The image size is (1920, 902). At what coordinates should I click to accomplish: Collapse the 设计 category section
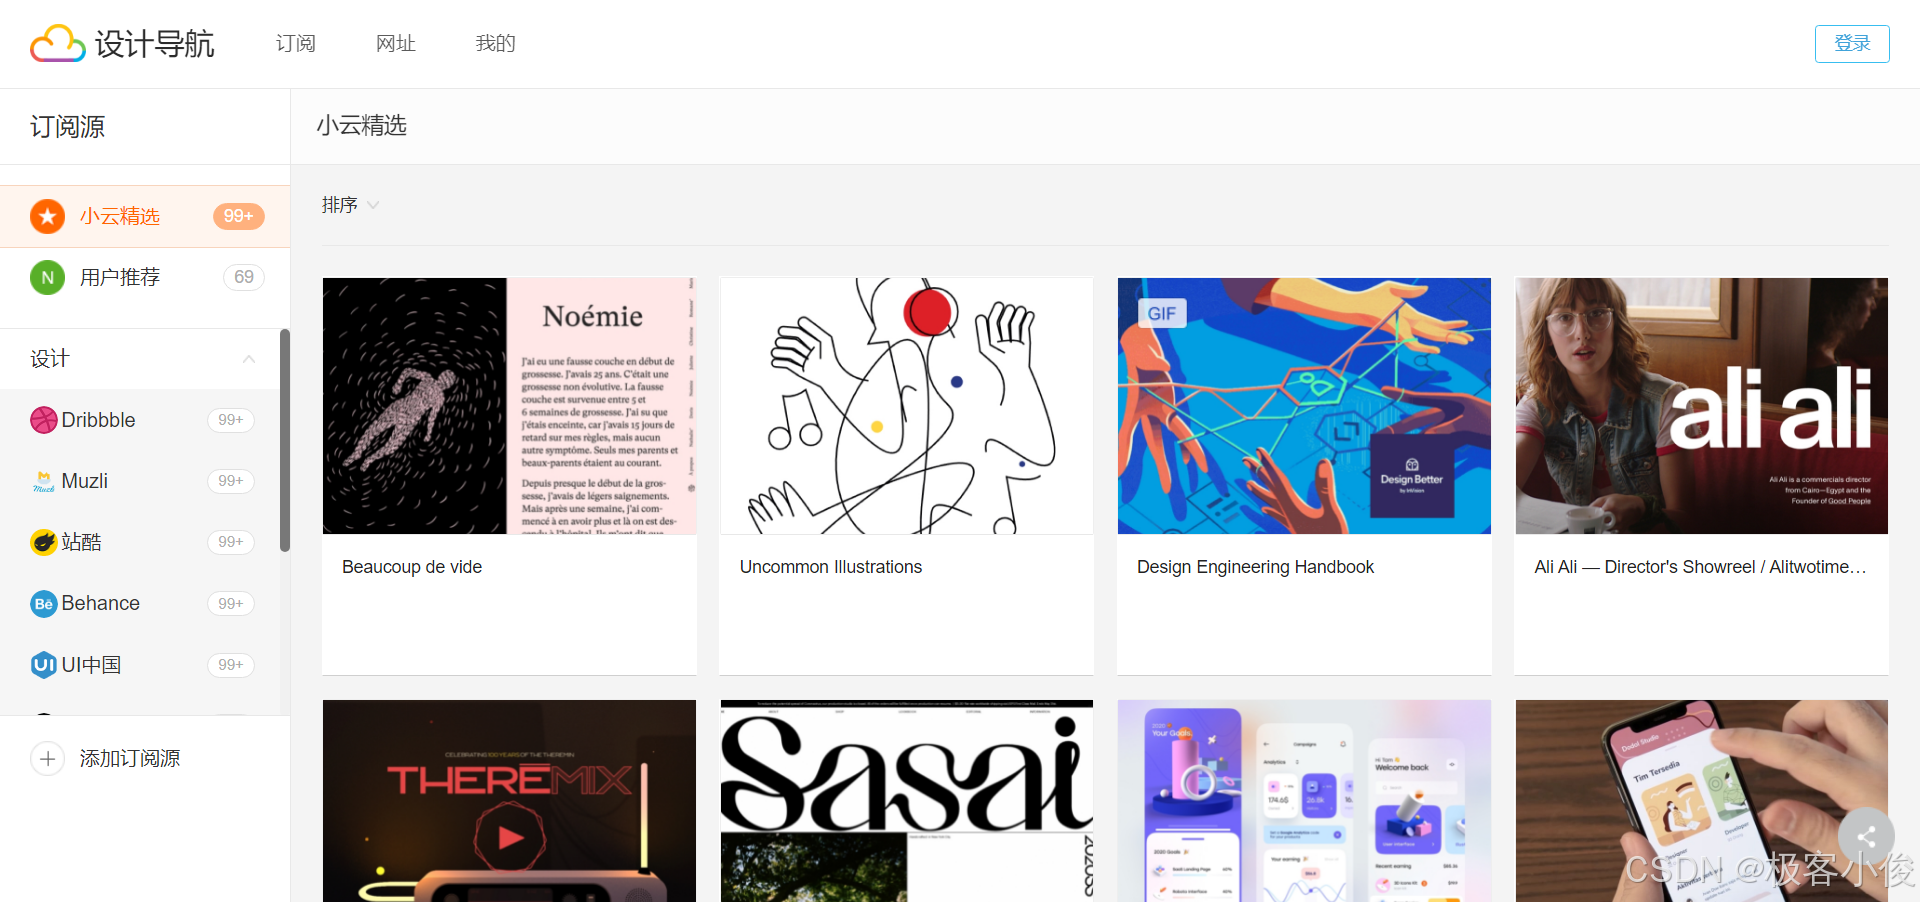(x=249, y=359)
